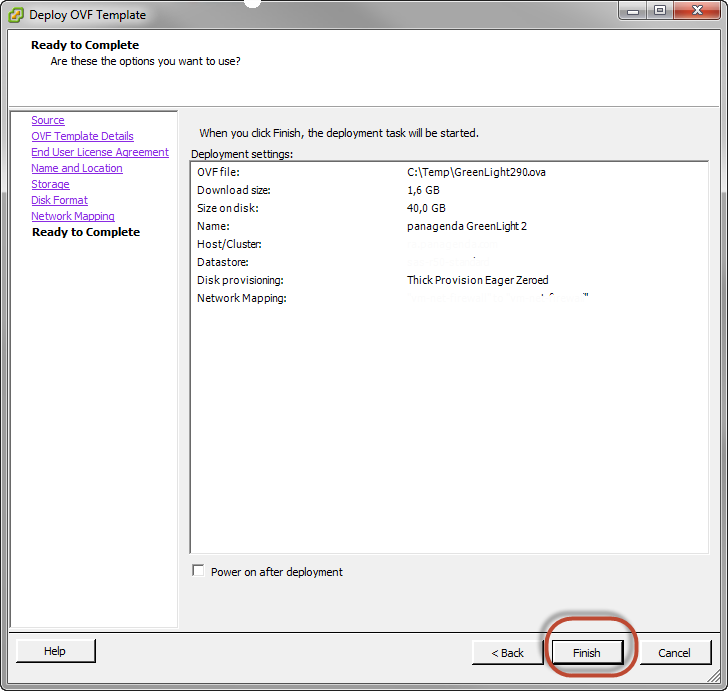
Task: Click the < Back button
Action: pos(507,652)
